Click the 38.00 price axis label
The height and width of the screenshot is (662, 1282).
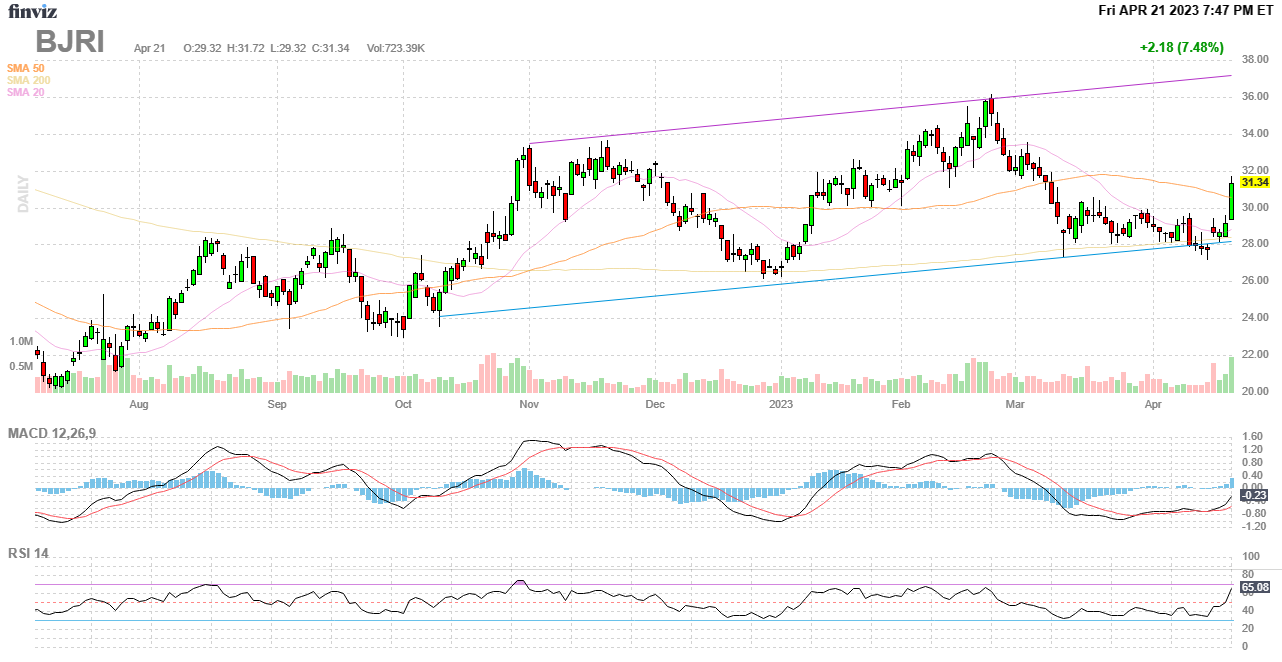click(1255, 60)
